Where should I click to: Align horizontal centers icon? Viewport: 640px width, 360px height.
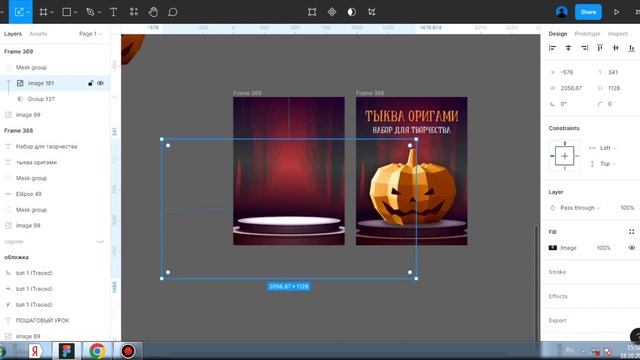click(568, 48)
